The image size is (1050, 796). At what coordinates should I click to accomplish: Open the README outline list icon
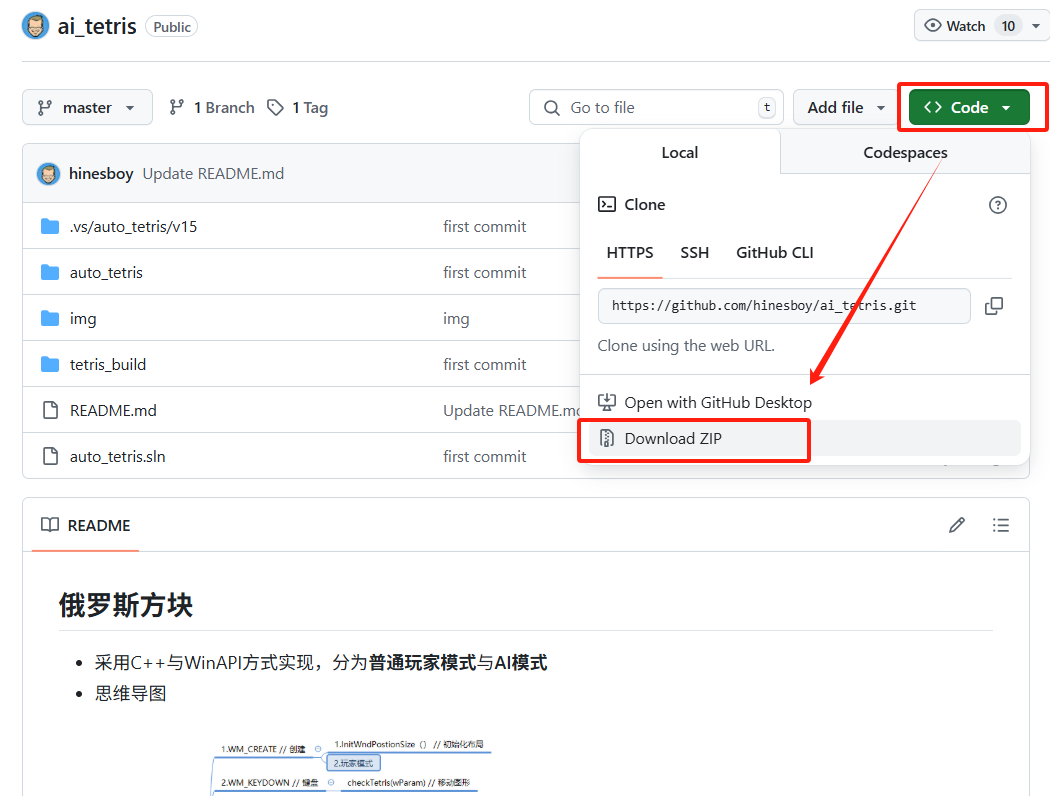1000,526
